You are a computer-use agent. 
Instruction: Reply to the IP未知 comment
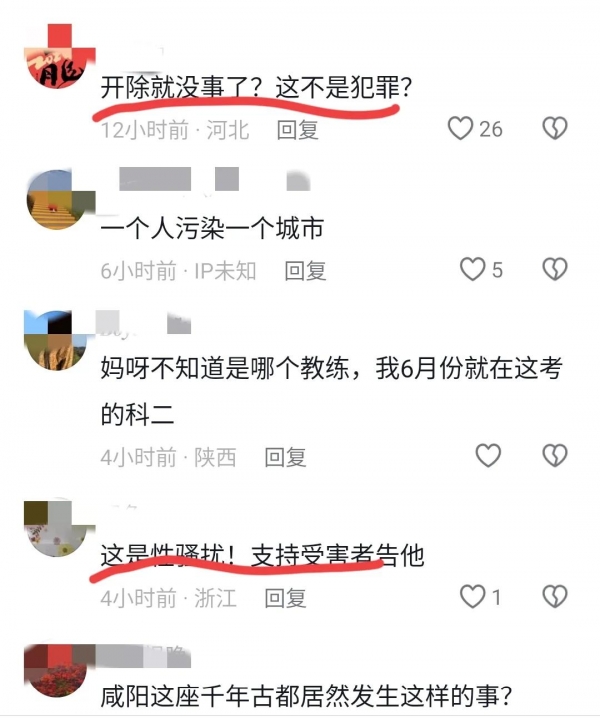[305, 271]
